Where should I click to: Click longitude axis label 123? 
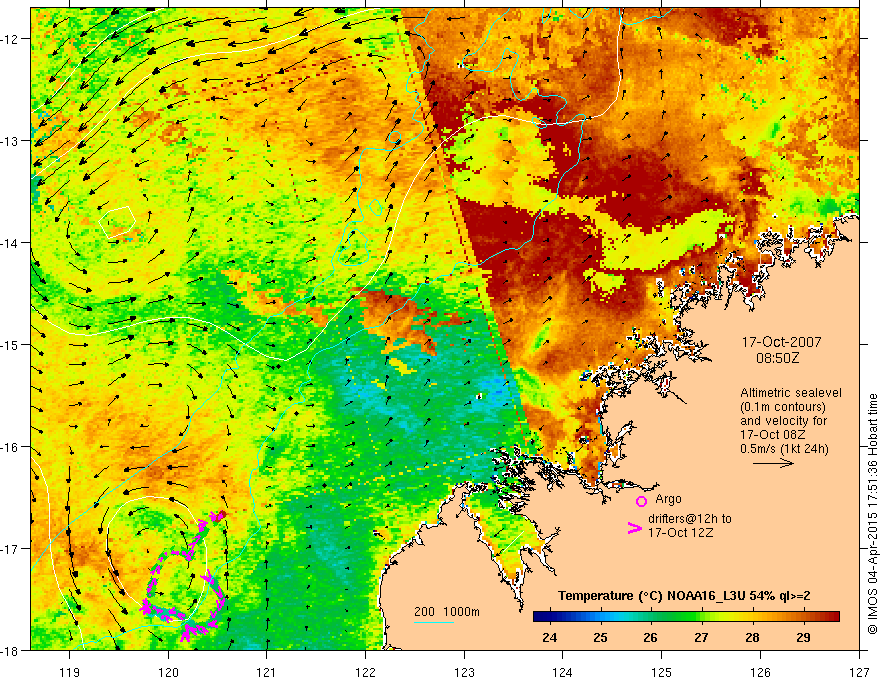coord(464,672)
